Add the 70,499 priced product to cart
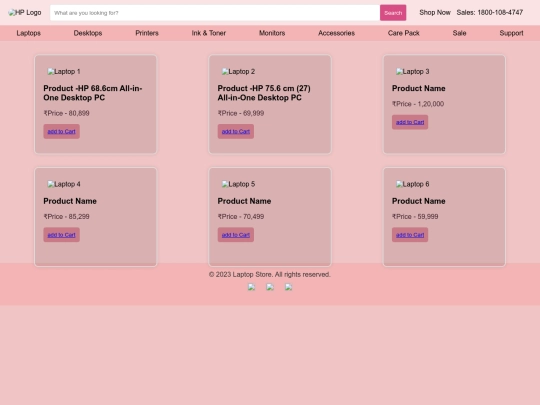The height and width of the screenshot is (405, 540). pyautogui.click(x=236, y=235)
